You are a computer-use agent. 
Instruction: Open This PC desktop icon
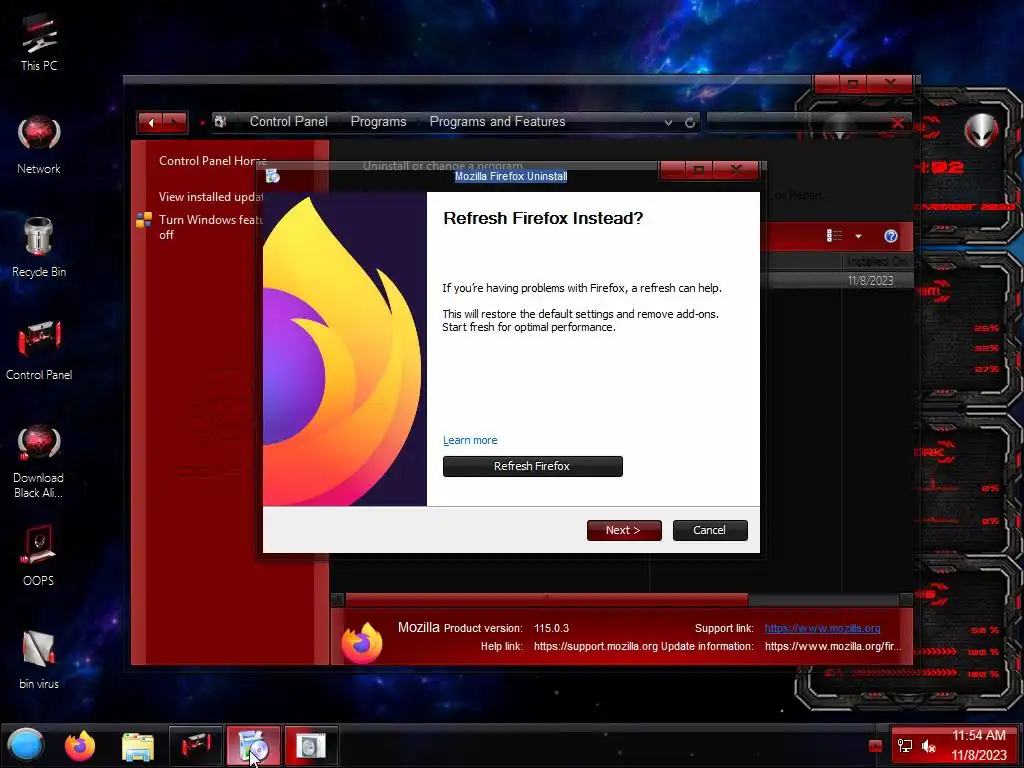tap(39, 42)
